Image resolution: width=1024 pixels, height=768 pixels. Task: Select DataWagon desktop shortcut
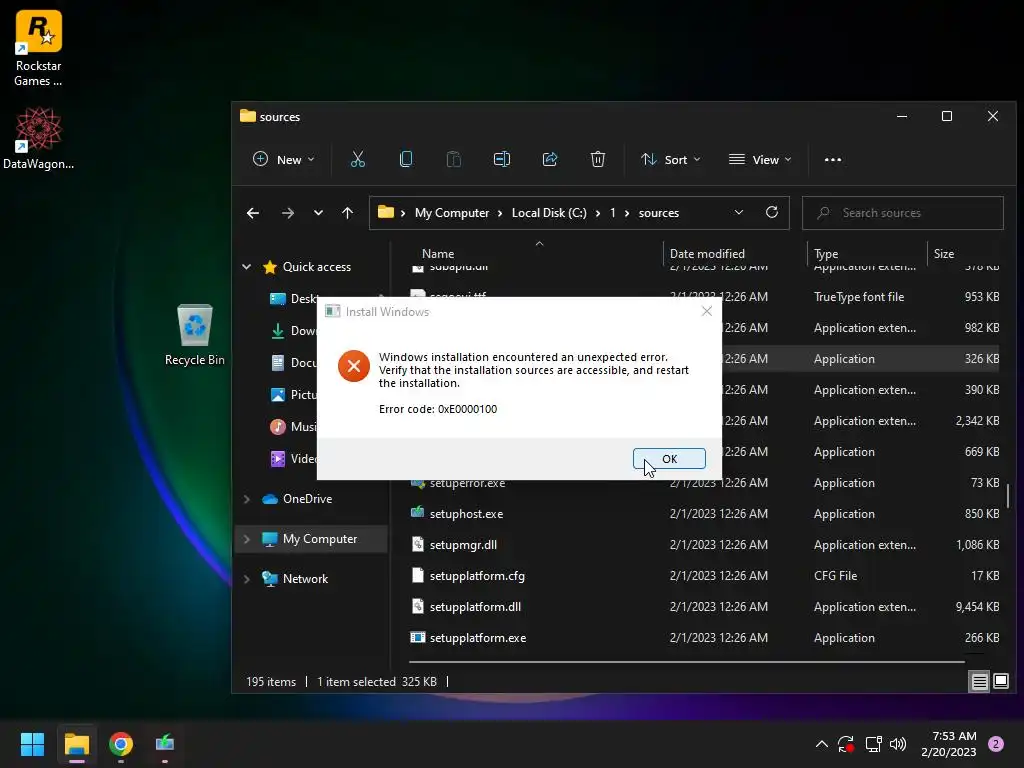point(39,138)
